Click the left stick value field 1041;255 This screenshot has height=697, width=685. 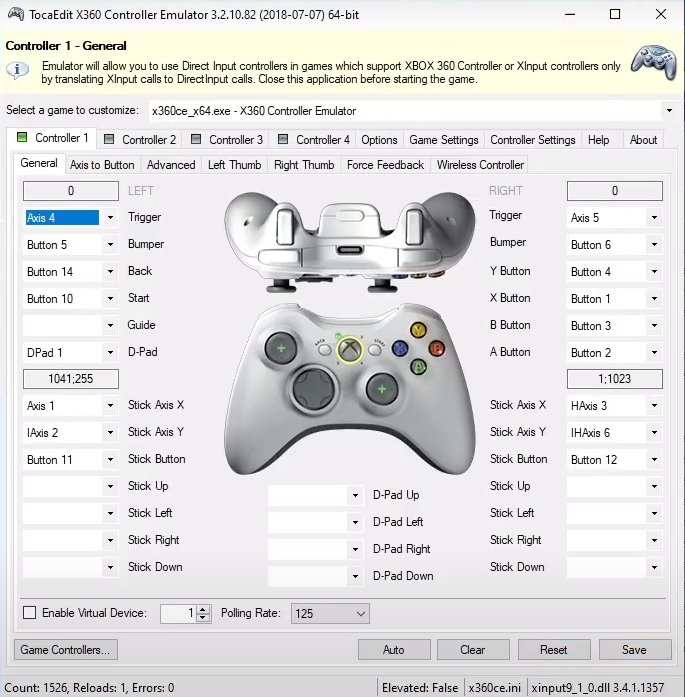[x=71, y=379]
